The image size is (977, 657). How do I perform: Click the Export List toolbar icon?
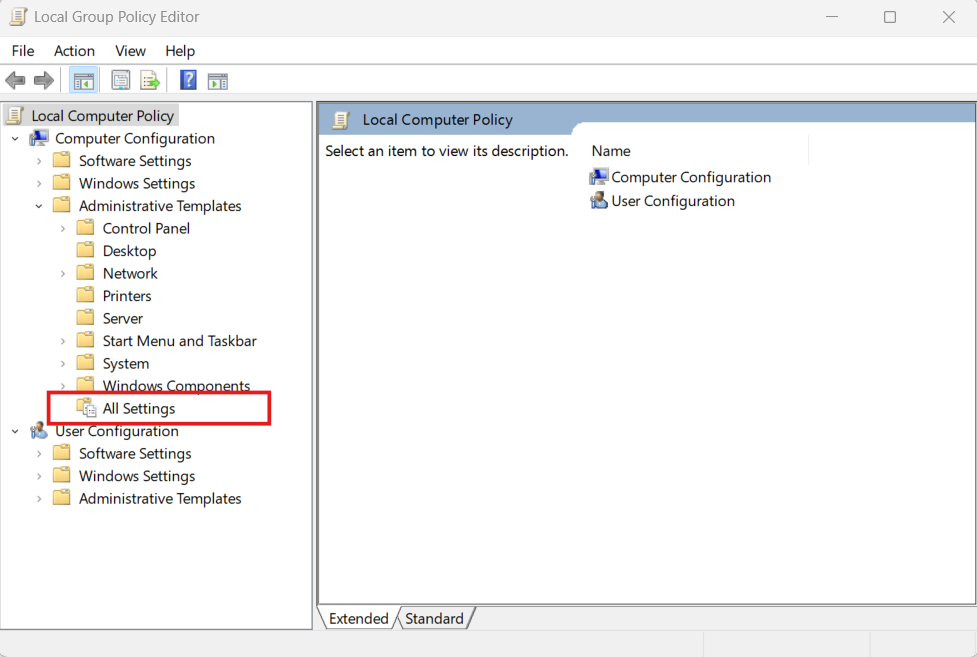(150, 80)
